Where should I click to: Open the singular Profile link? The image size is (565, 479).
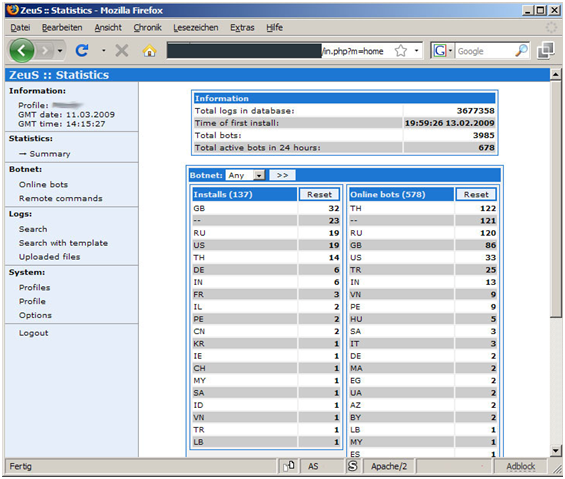pyautogui.click(x=32, y=301)
